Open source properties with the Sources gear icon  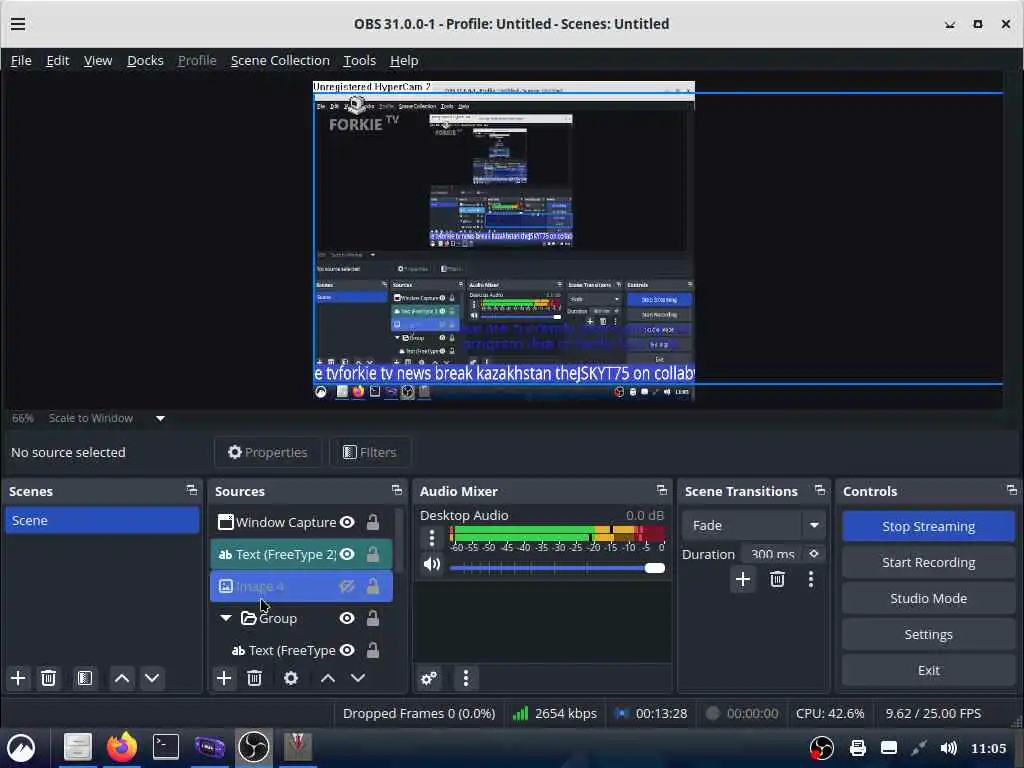(x=291, y=678)
